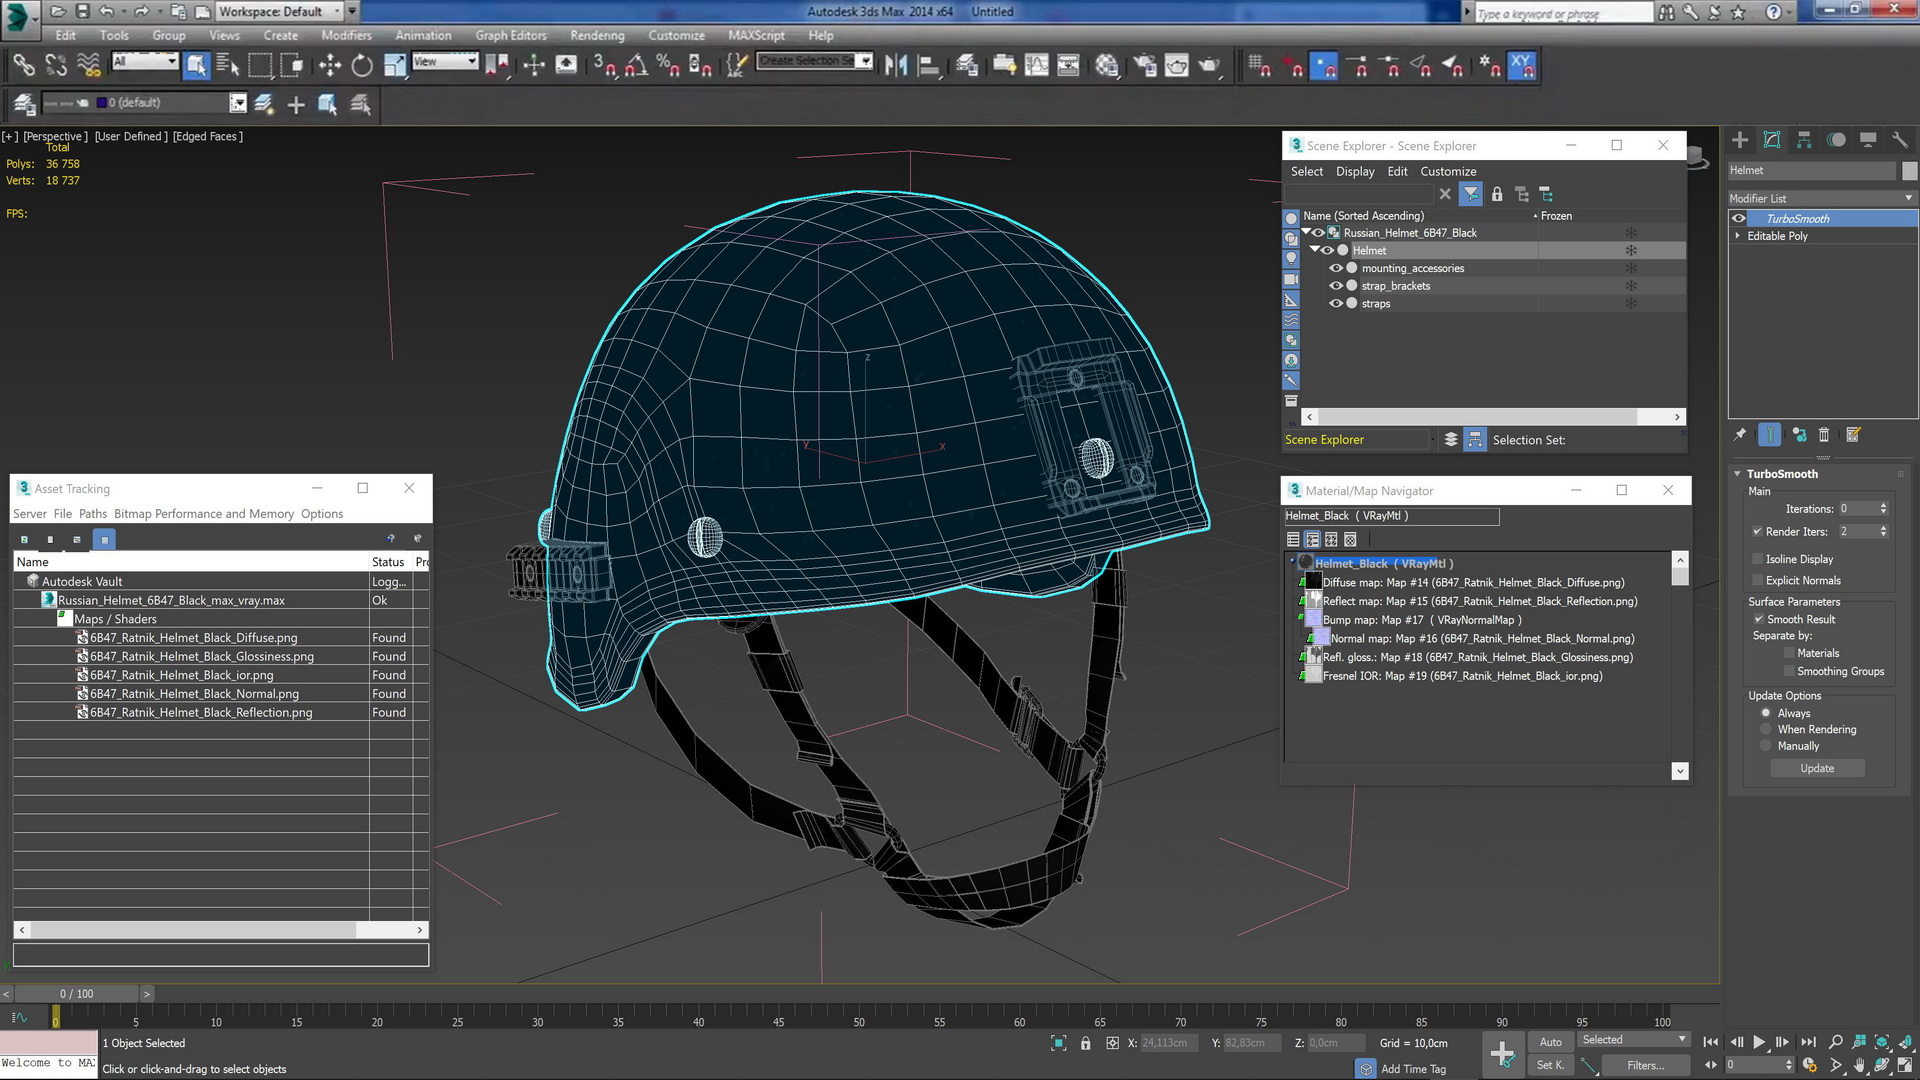Open the Material Editor icon
The image size is (1920, 1080).
(x=1106, y=66)
